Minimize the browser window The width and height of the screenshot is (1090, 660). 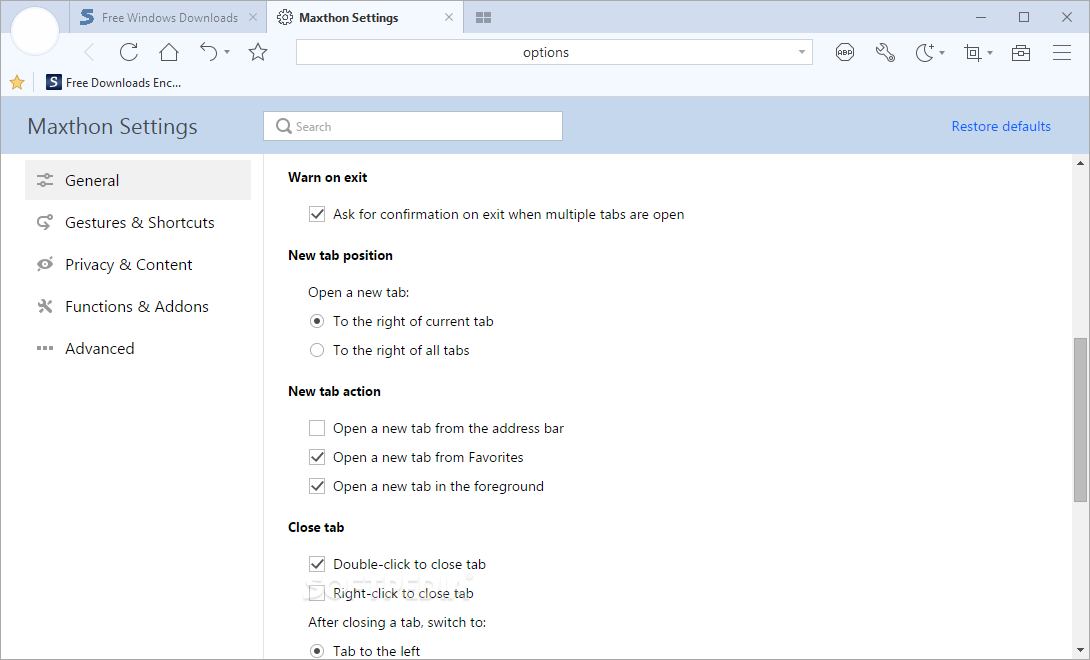tap(981, 17)
